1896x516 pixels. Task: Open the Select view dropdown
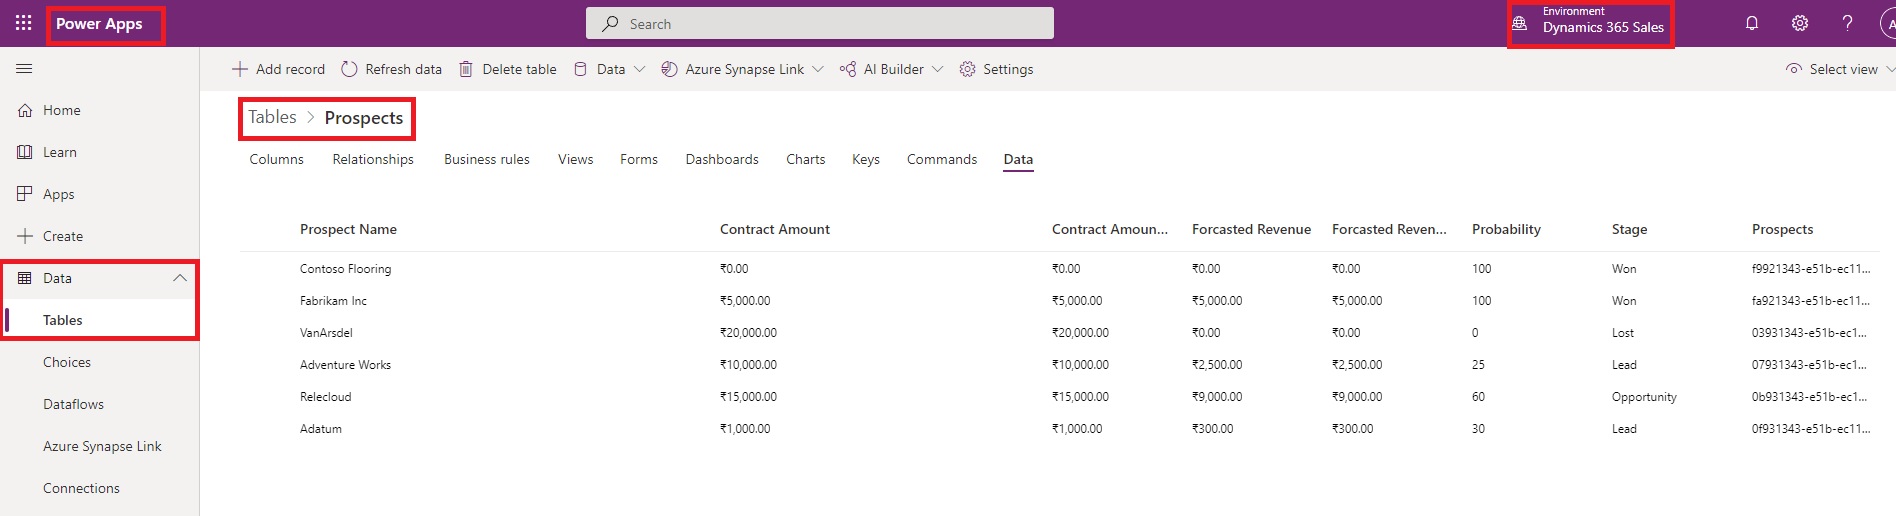click(x=1840, y=69)
